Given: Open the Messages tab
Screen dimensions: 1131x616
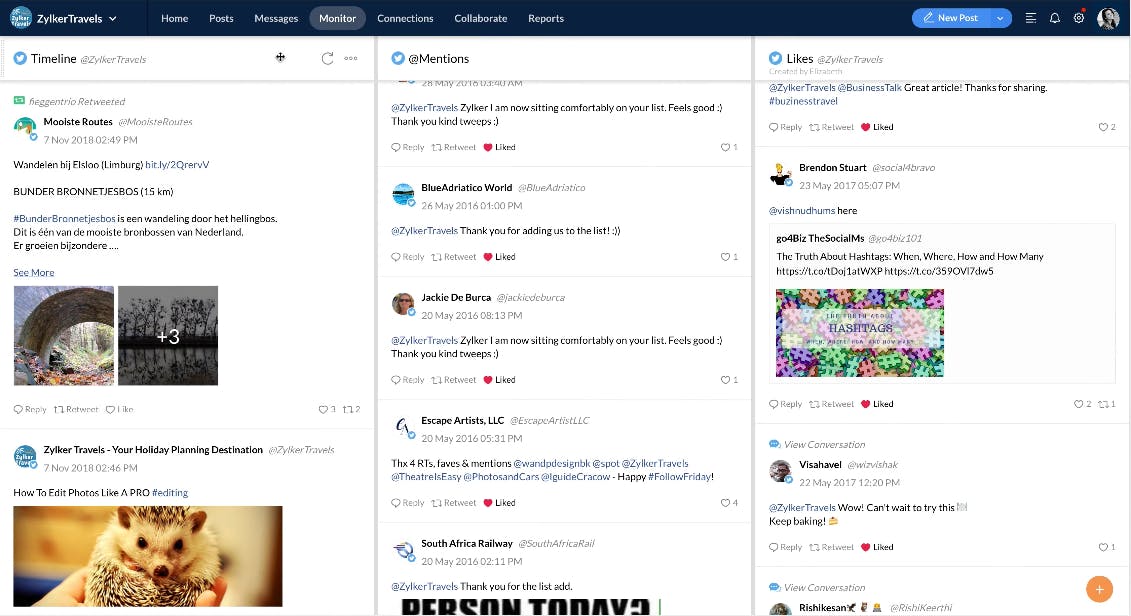Looking at the screenshot, I should tap(276, 18).
